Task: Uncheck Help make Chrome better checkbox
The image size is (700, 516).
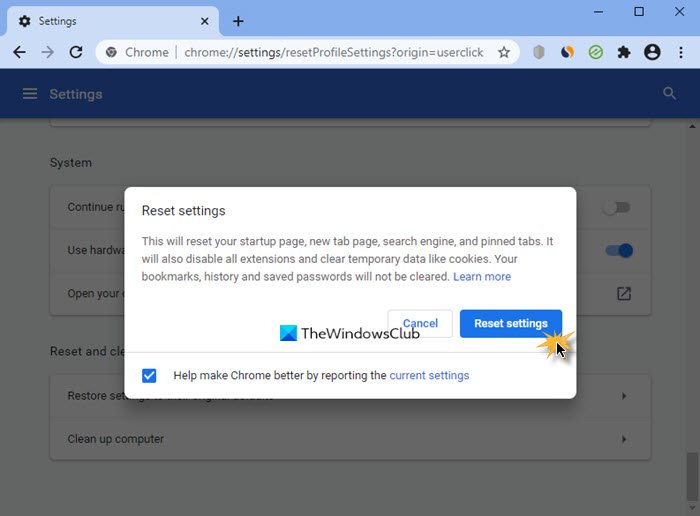Action: [x=149, y=376]
